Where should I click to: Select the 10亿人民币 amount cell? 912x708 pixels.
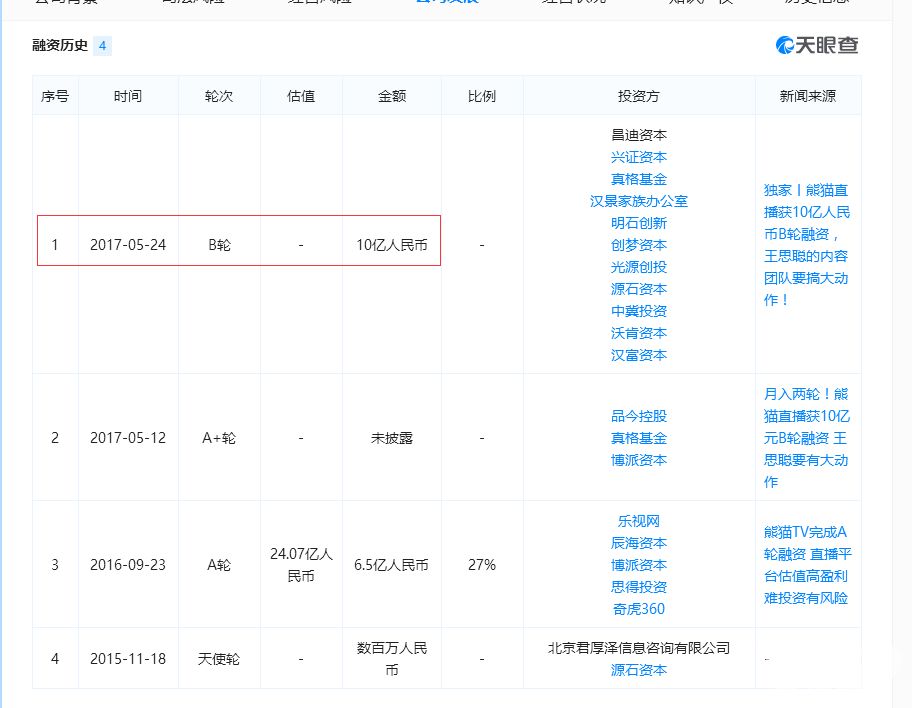click(x=391, y=245)
